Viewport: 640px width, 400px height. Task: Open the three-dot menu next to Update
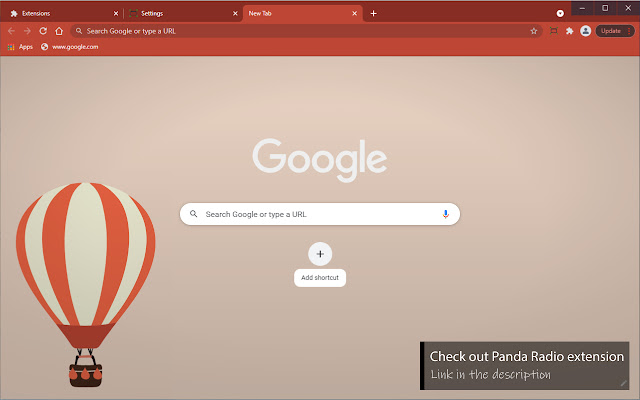point(629,31)
